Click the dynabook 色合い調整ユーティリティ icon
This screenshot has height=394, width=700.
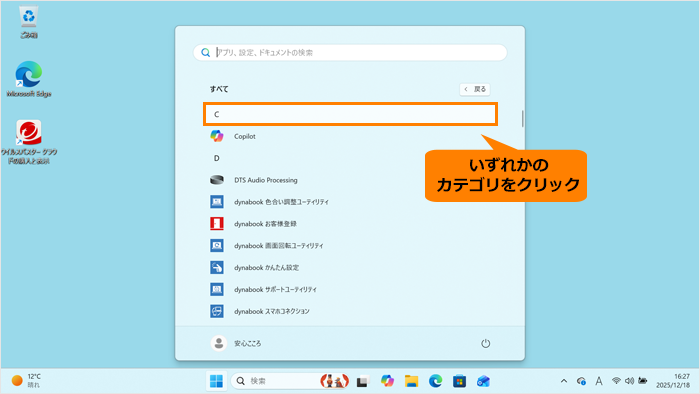(217, 202)
